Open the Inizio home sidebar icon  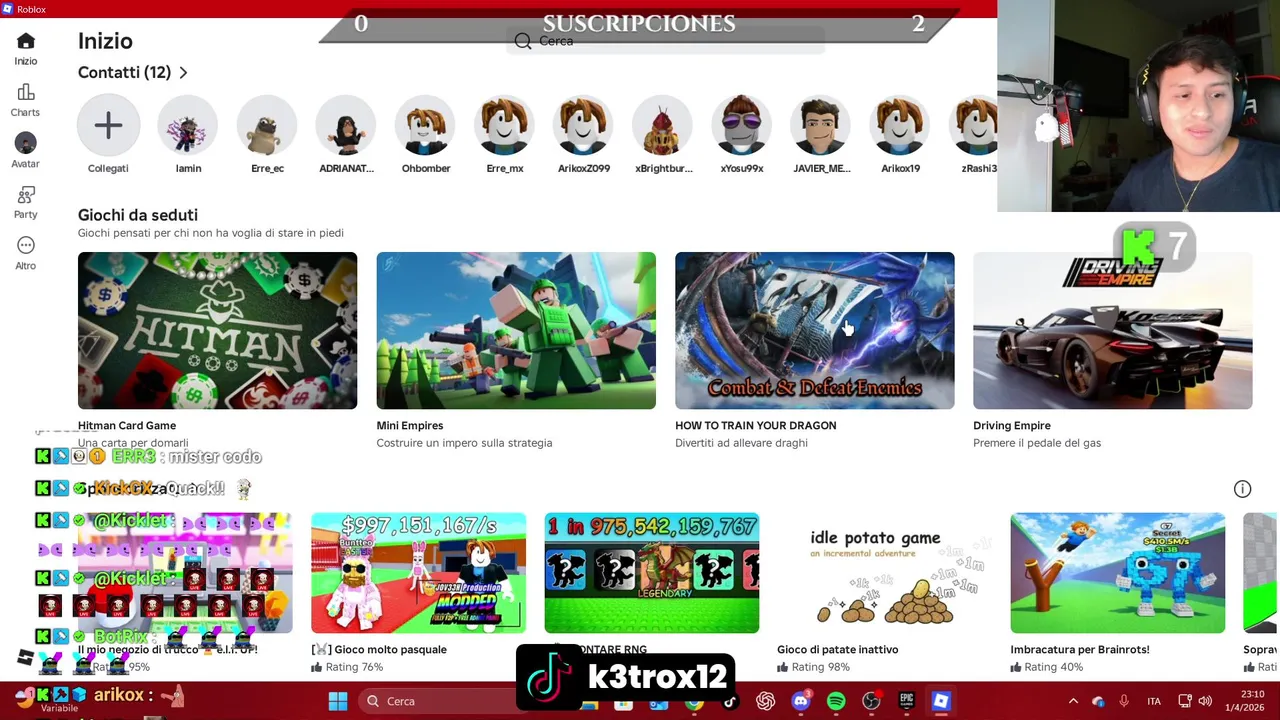[26, 41]
